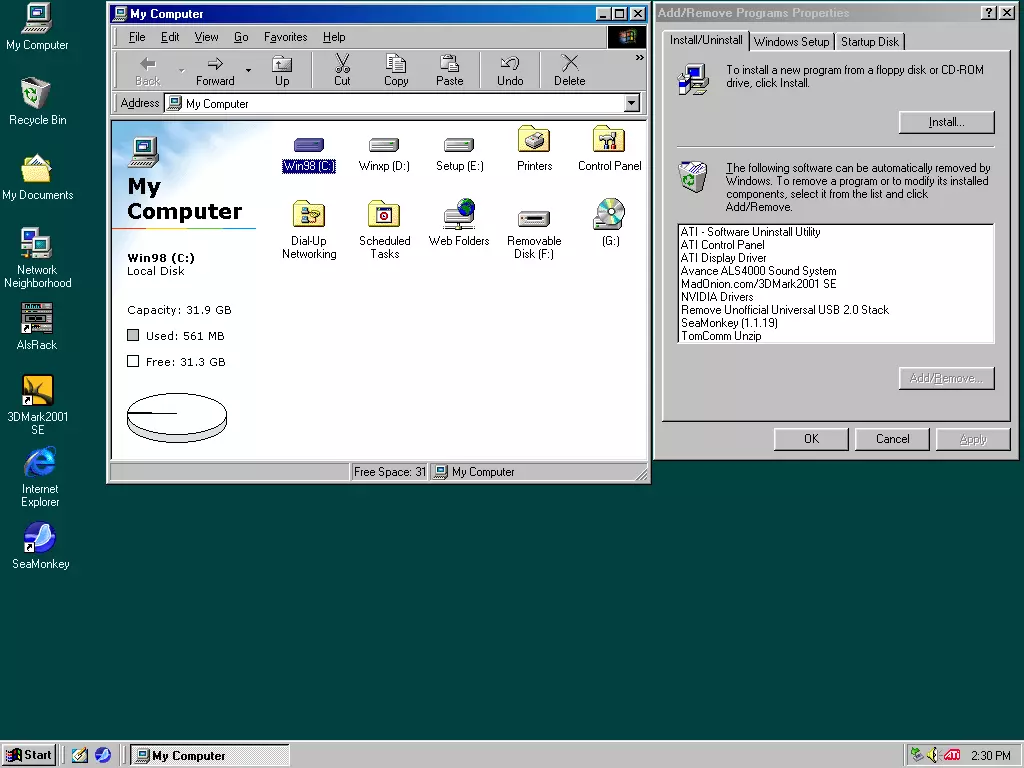Viewport: 1024px width, 768px height.
Task: Open the Help menu in My Computer
Action: [334, 37]
